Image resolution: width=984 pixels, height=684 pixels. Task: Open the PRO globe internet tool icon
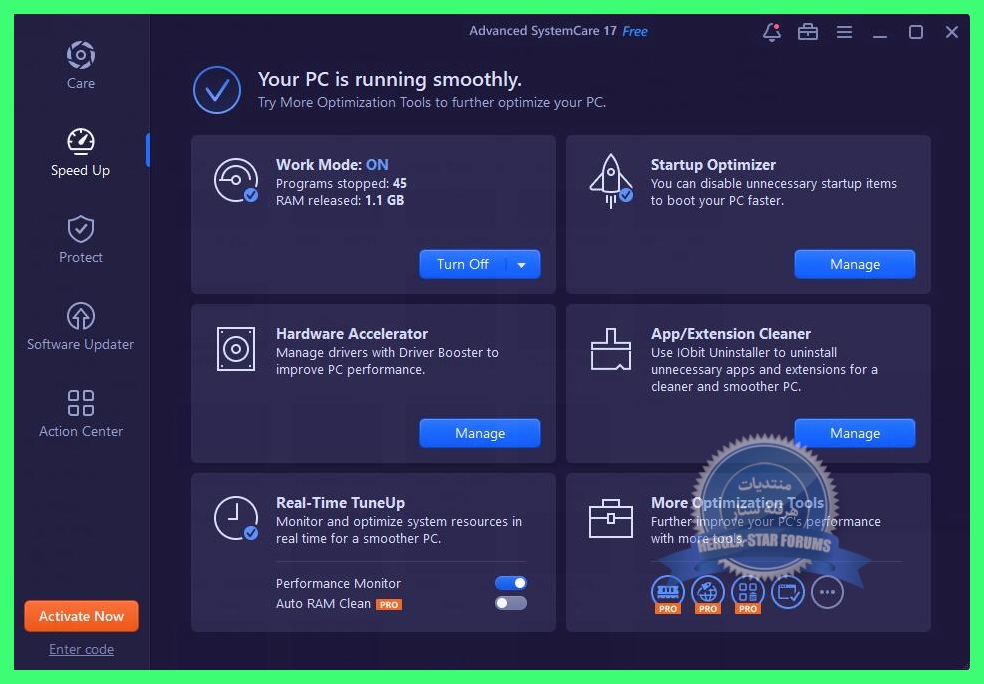click(x=707, y=593)
